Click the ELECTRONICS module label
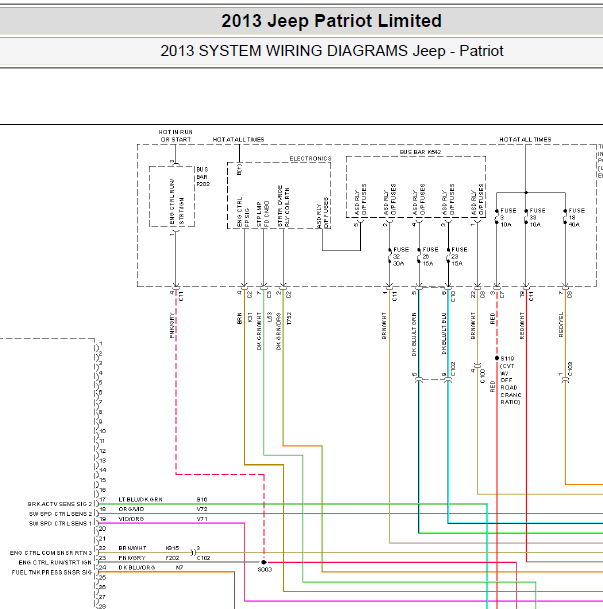The image size is (603, 609). (310, 159)
